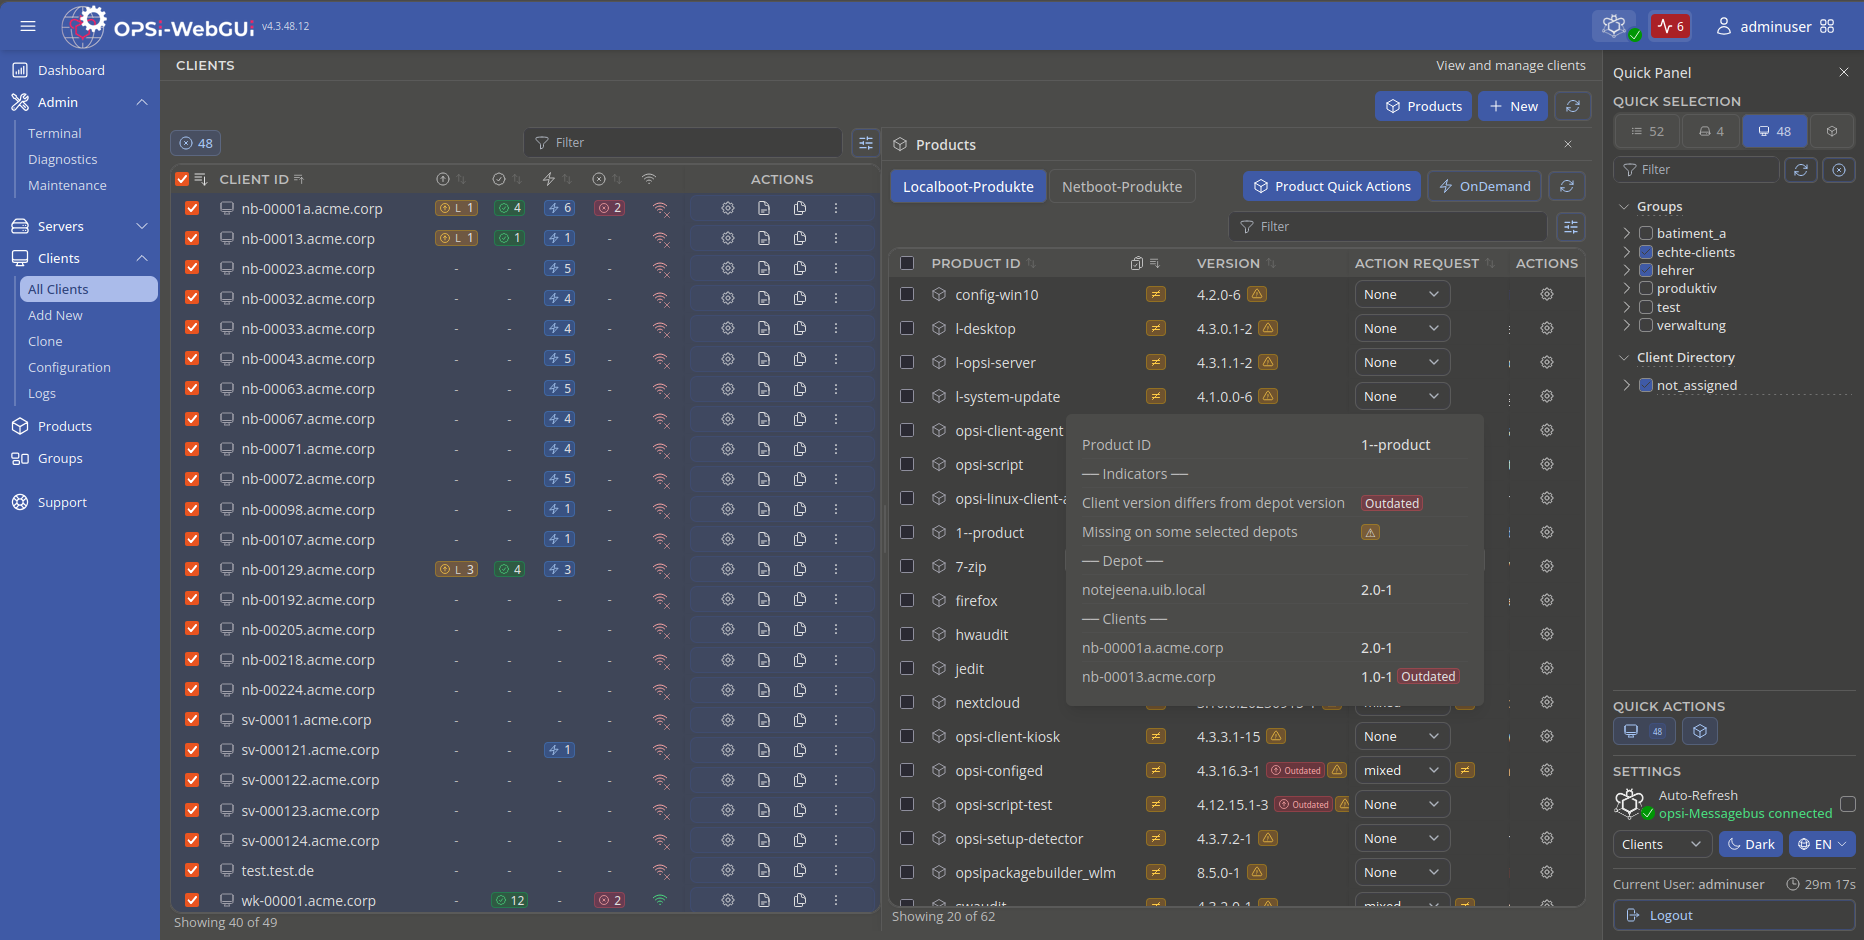The width and height of the screenshot is (1864, 940).
Task: Open client table column settings next to filter
Action: coord(866,143)
